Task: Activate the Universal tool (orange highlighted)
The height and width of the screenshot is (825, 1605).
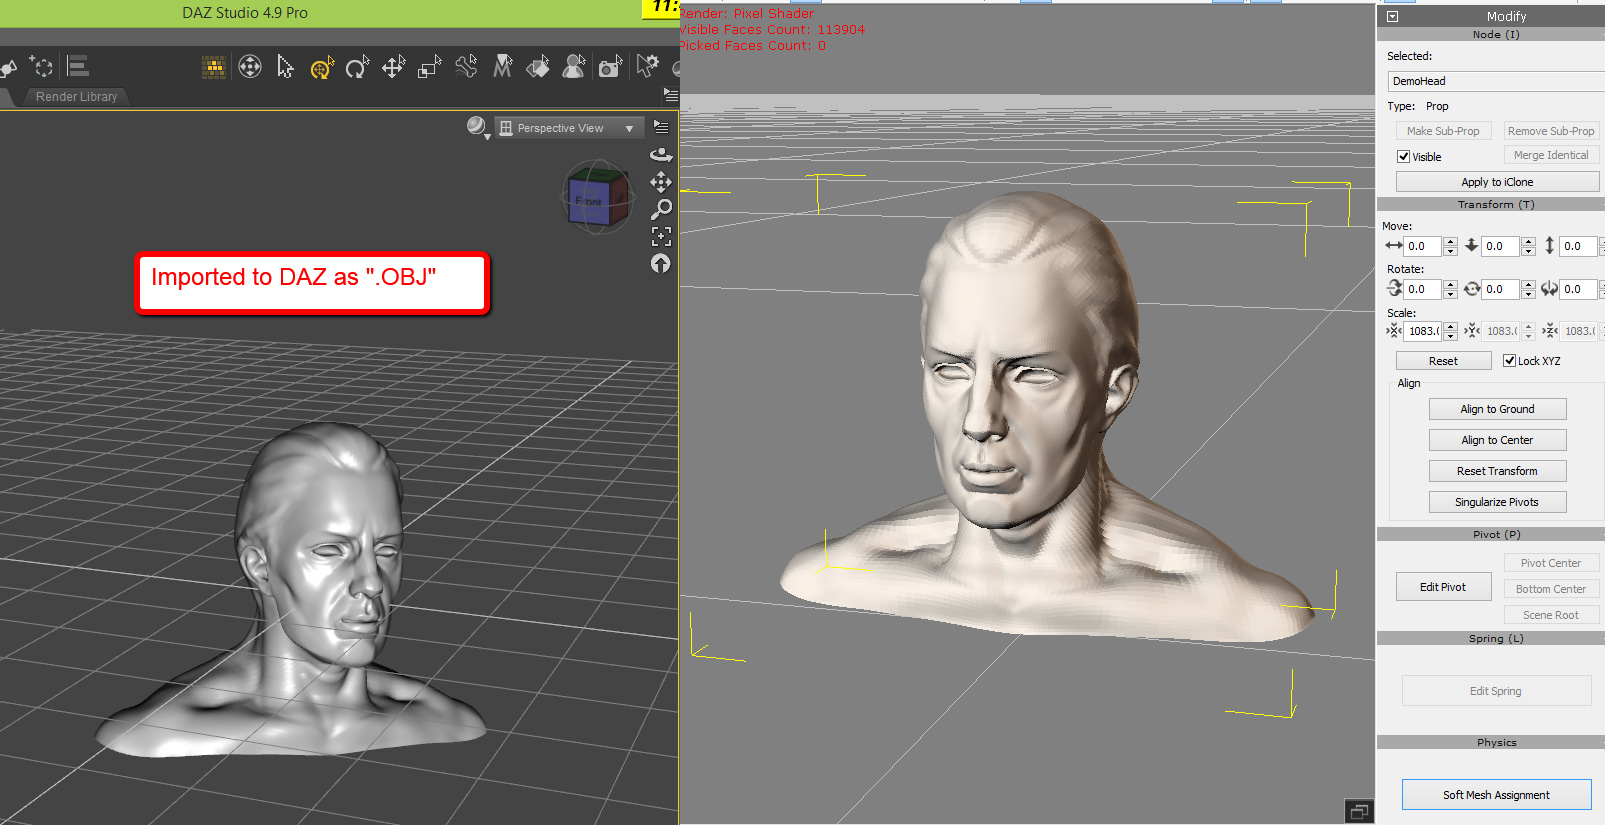Action: point(321,68)
